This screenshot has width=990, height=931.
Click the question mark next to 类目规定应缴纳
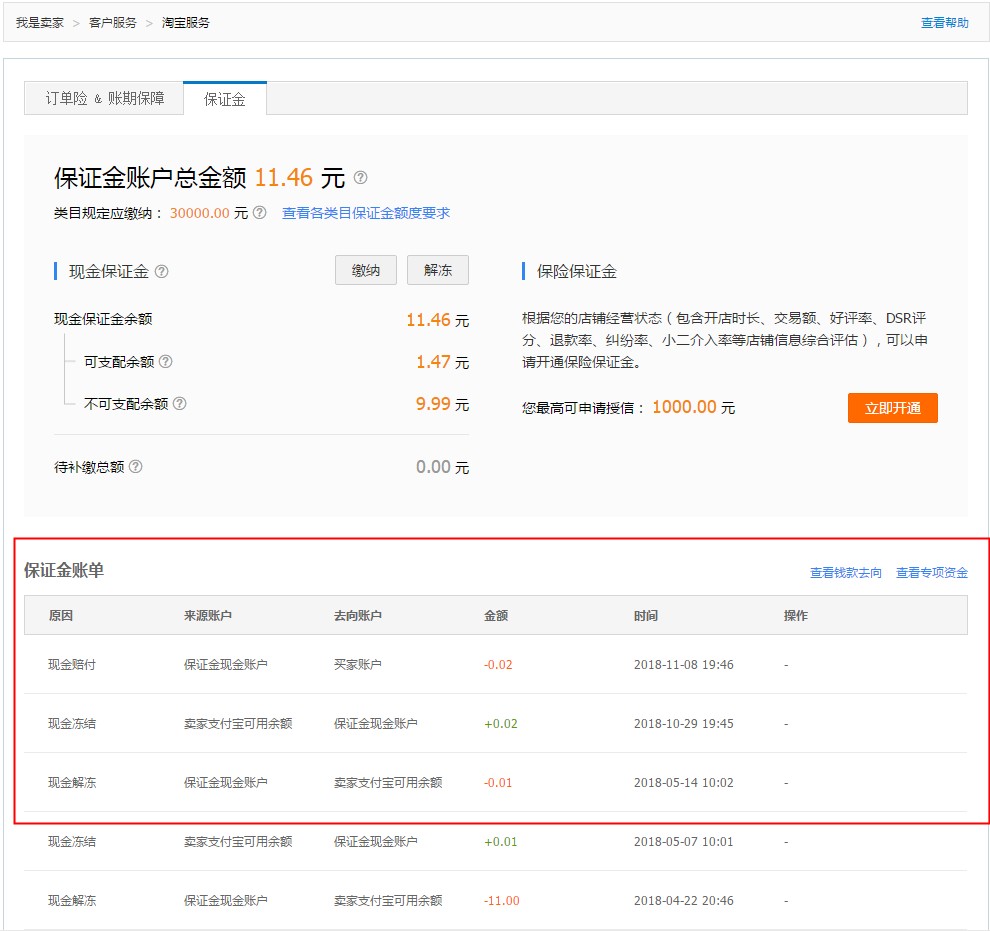tap(259, 214)
